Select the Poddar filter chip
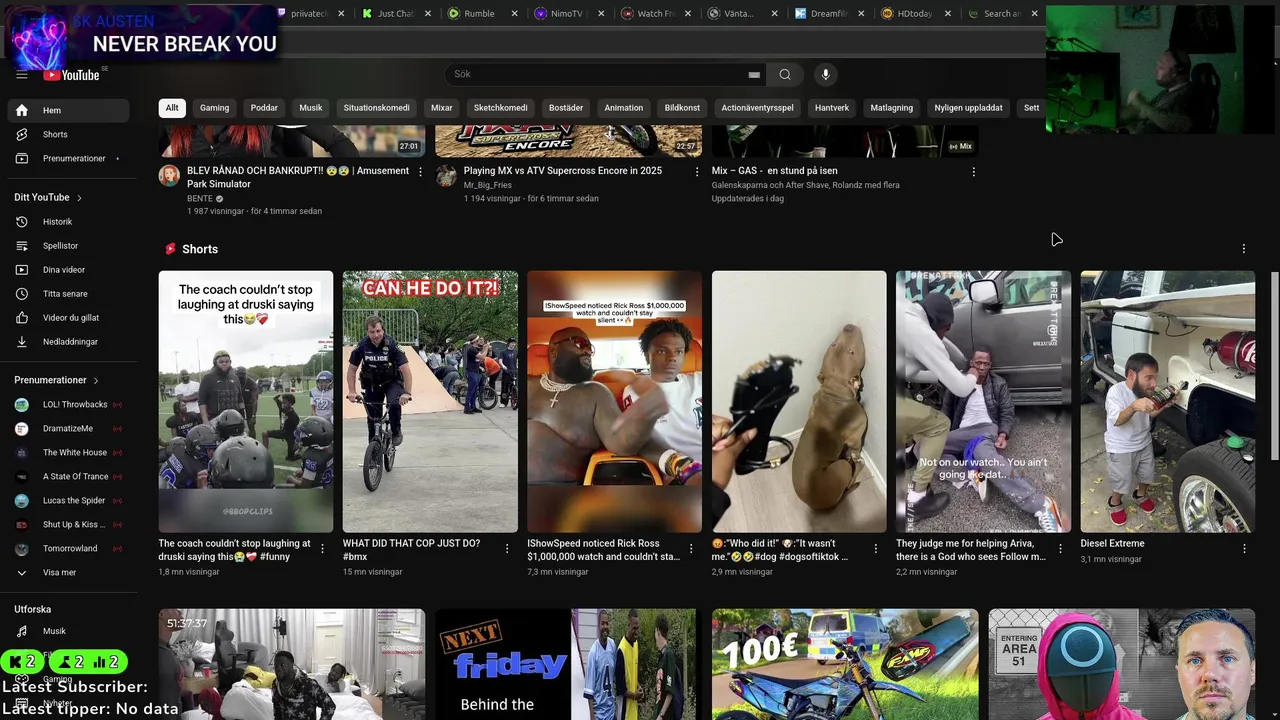This screenshot has width=1280, height=720. 264,108
